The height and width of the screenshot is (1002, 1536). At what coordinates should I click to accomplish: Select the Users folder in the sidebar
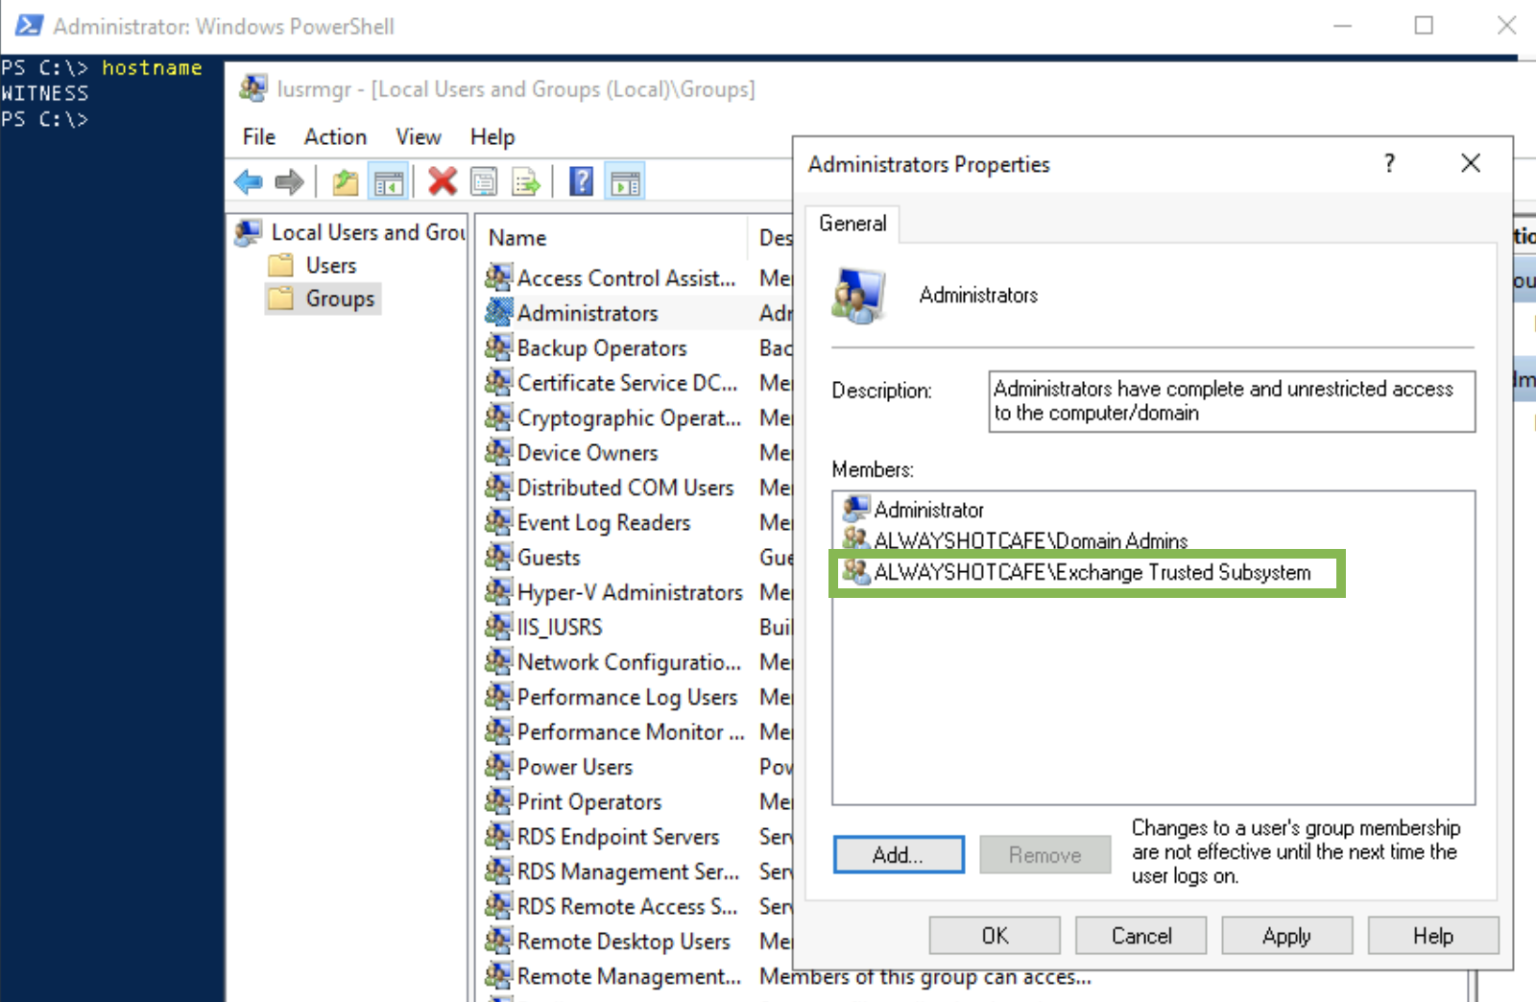[331, 265]
